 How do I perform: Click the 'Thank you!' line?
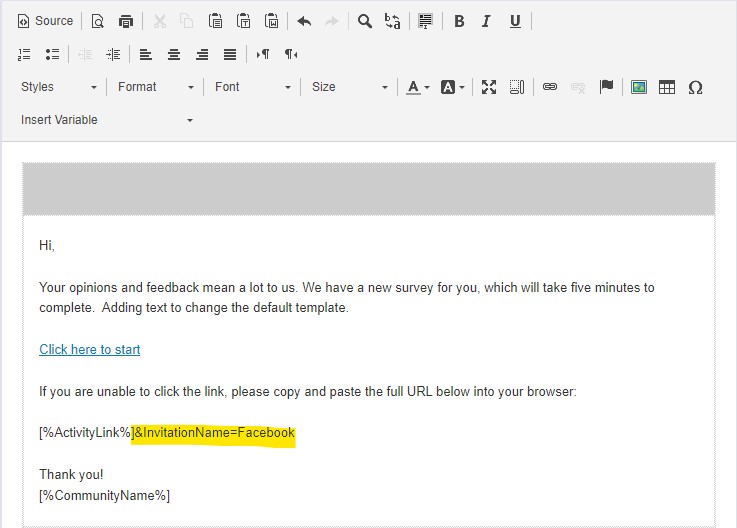pos(71,474)
